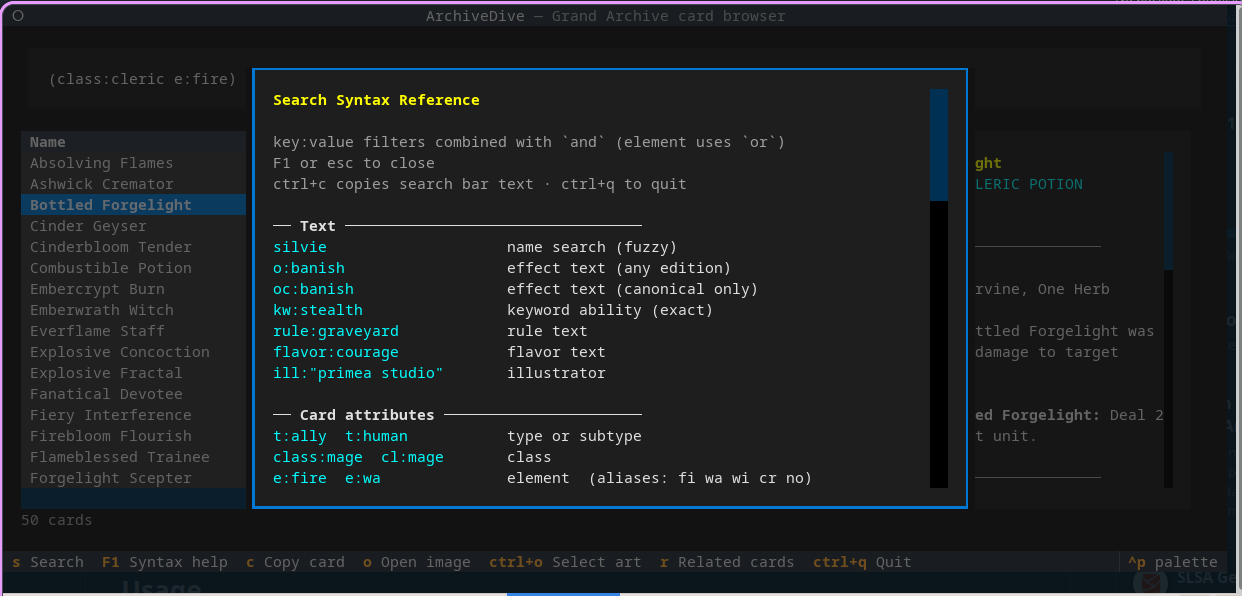Click the ArchiveDive window title
Image resolution: width=1242 pixels, height=596 pixels.
point(606,16)
